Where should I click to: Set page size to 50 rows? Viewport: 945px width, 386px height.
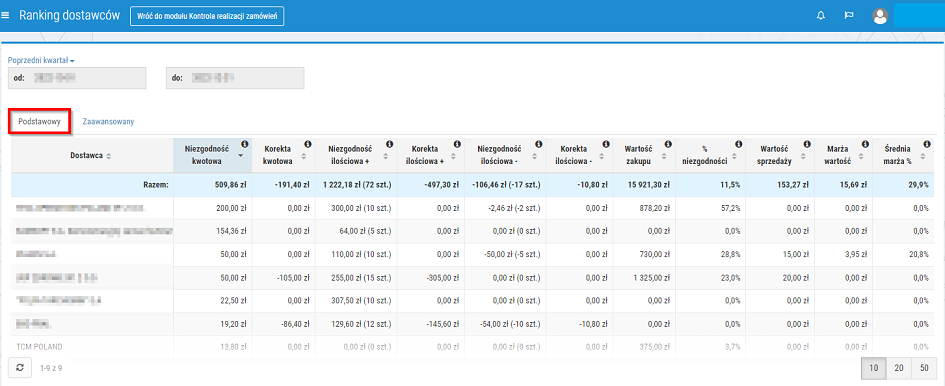coord(924,367)
